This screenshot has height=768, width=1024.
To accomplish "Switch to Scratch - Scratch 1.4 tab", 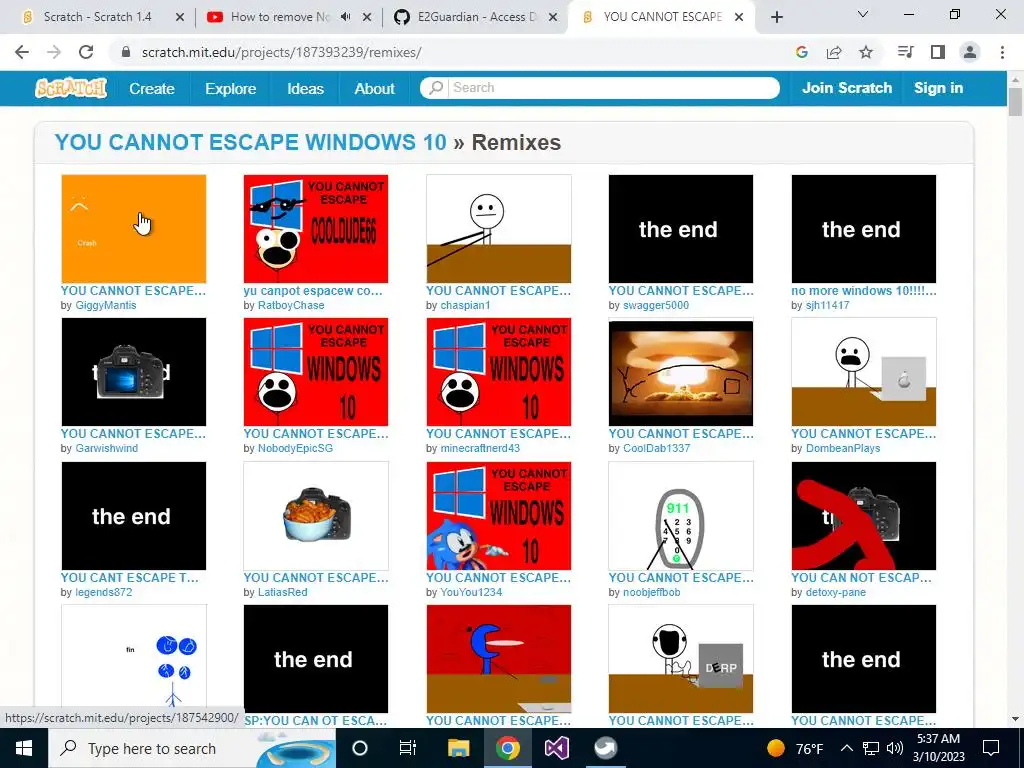I will 97,17.
